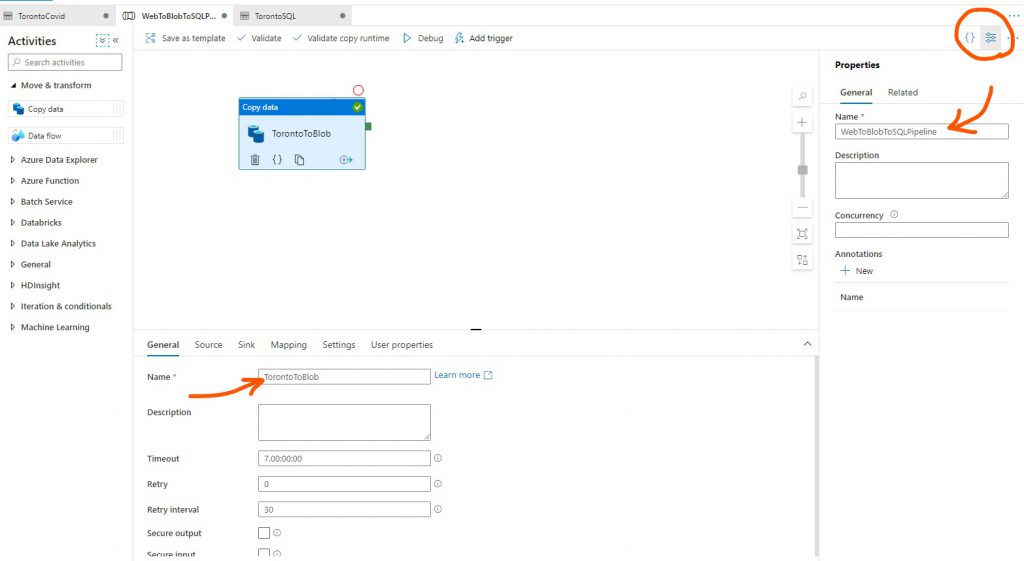The width and height of the screenshot is (1024, 561).
Task: Toggle the Properties pane icon
Action: 991,38
